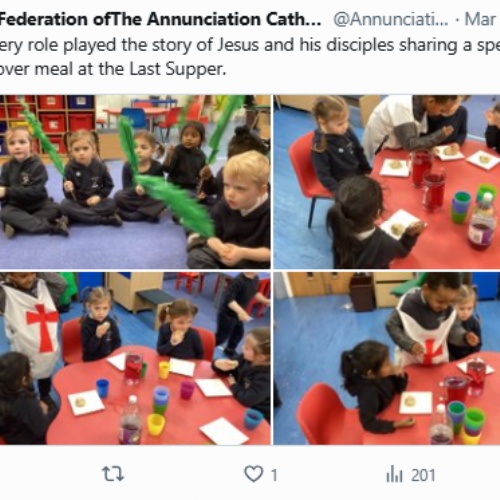Open the view analytics bar chart icon

point(394,475)
